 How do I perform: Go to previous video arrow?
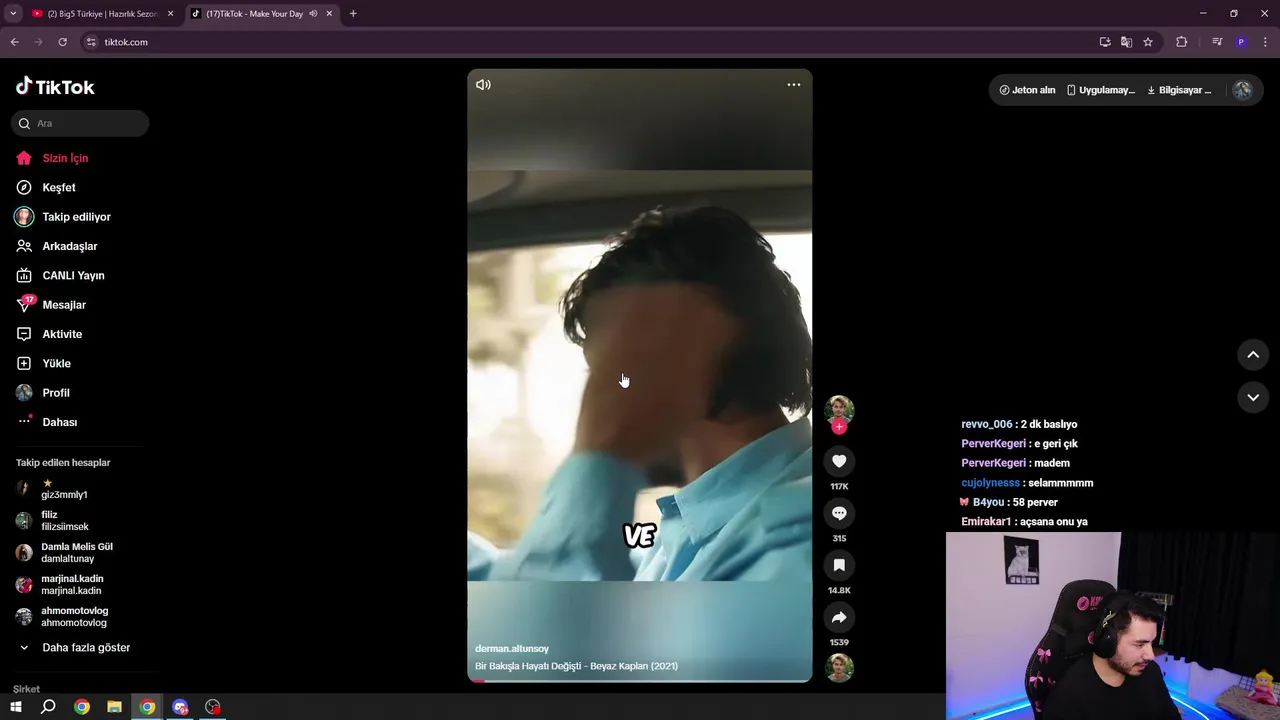coord(1253,355)
